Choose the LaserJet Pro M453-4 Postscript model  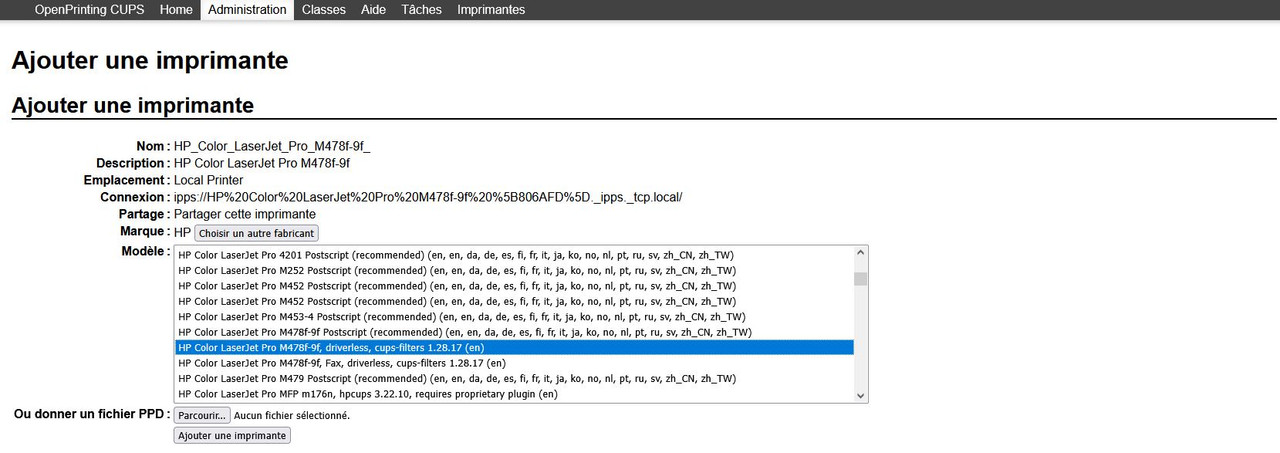point(514,316)
